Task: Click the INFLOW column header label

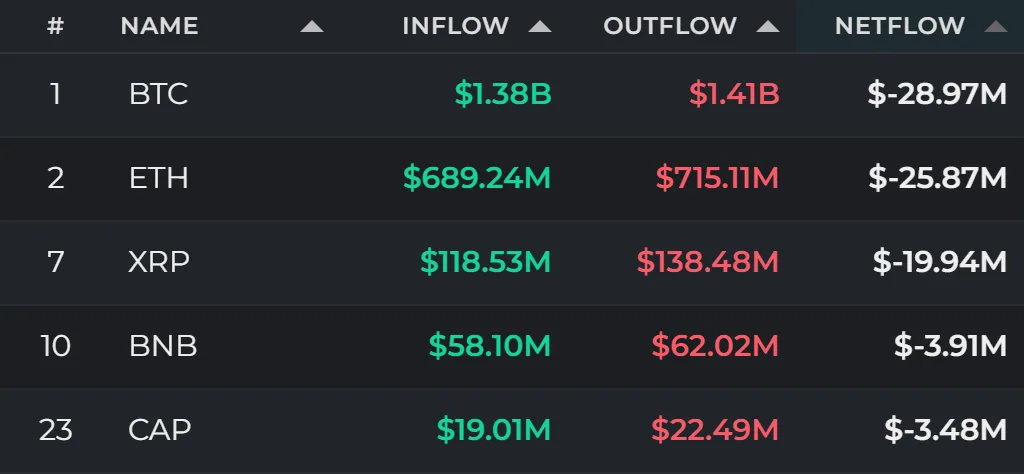Action: [456, 26]
